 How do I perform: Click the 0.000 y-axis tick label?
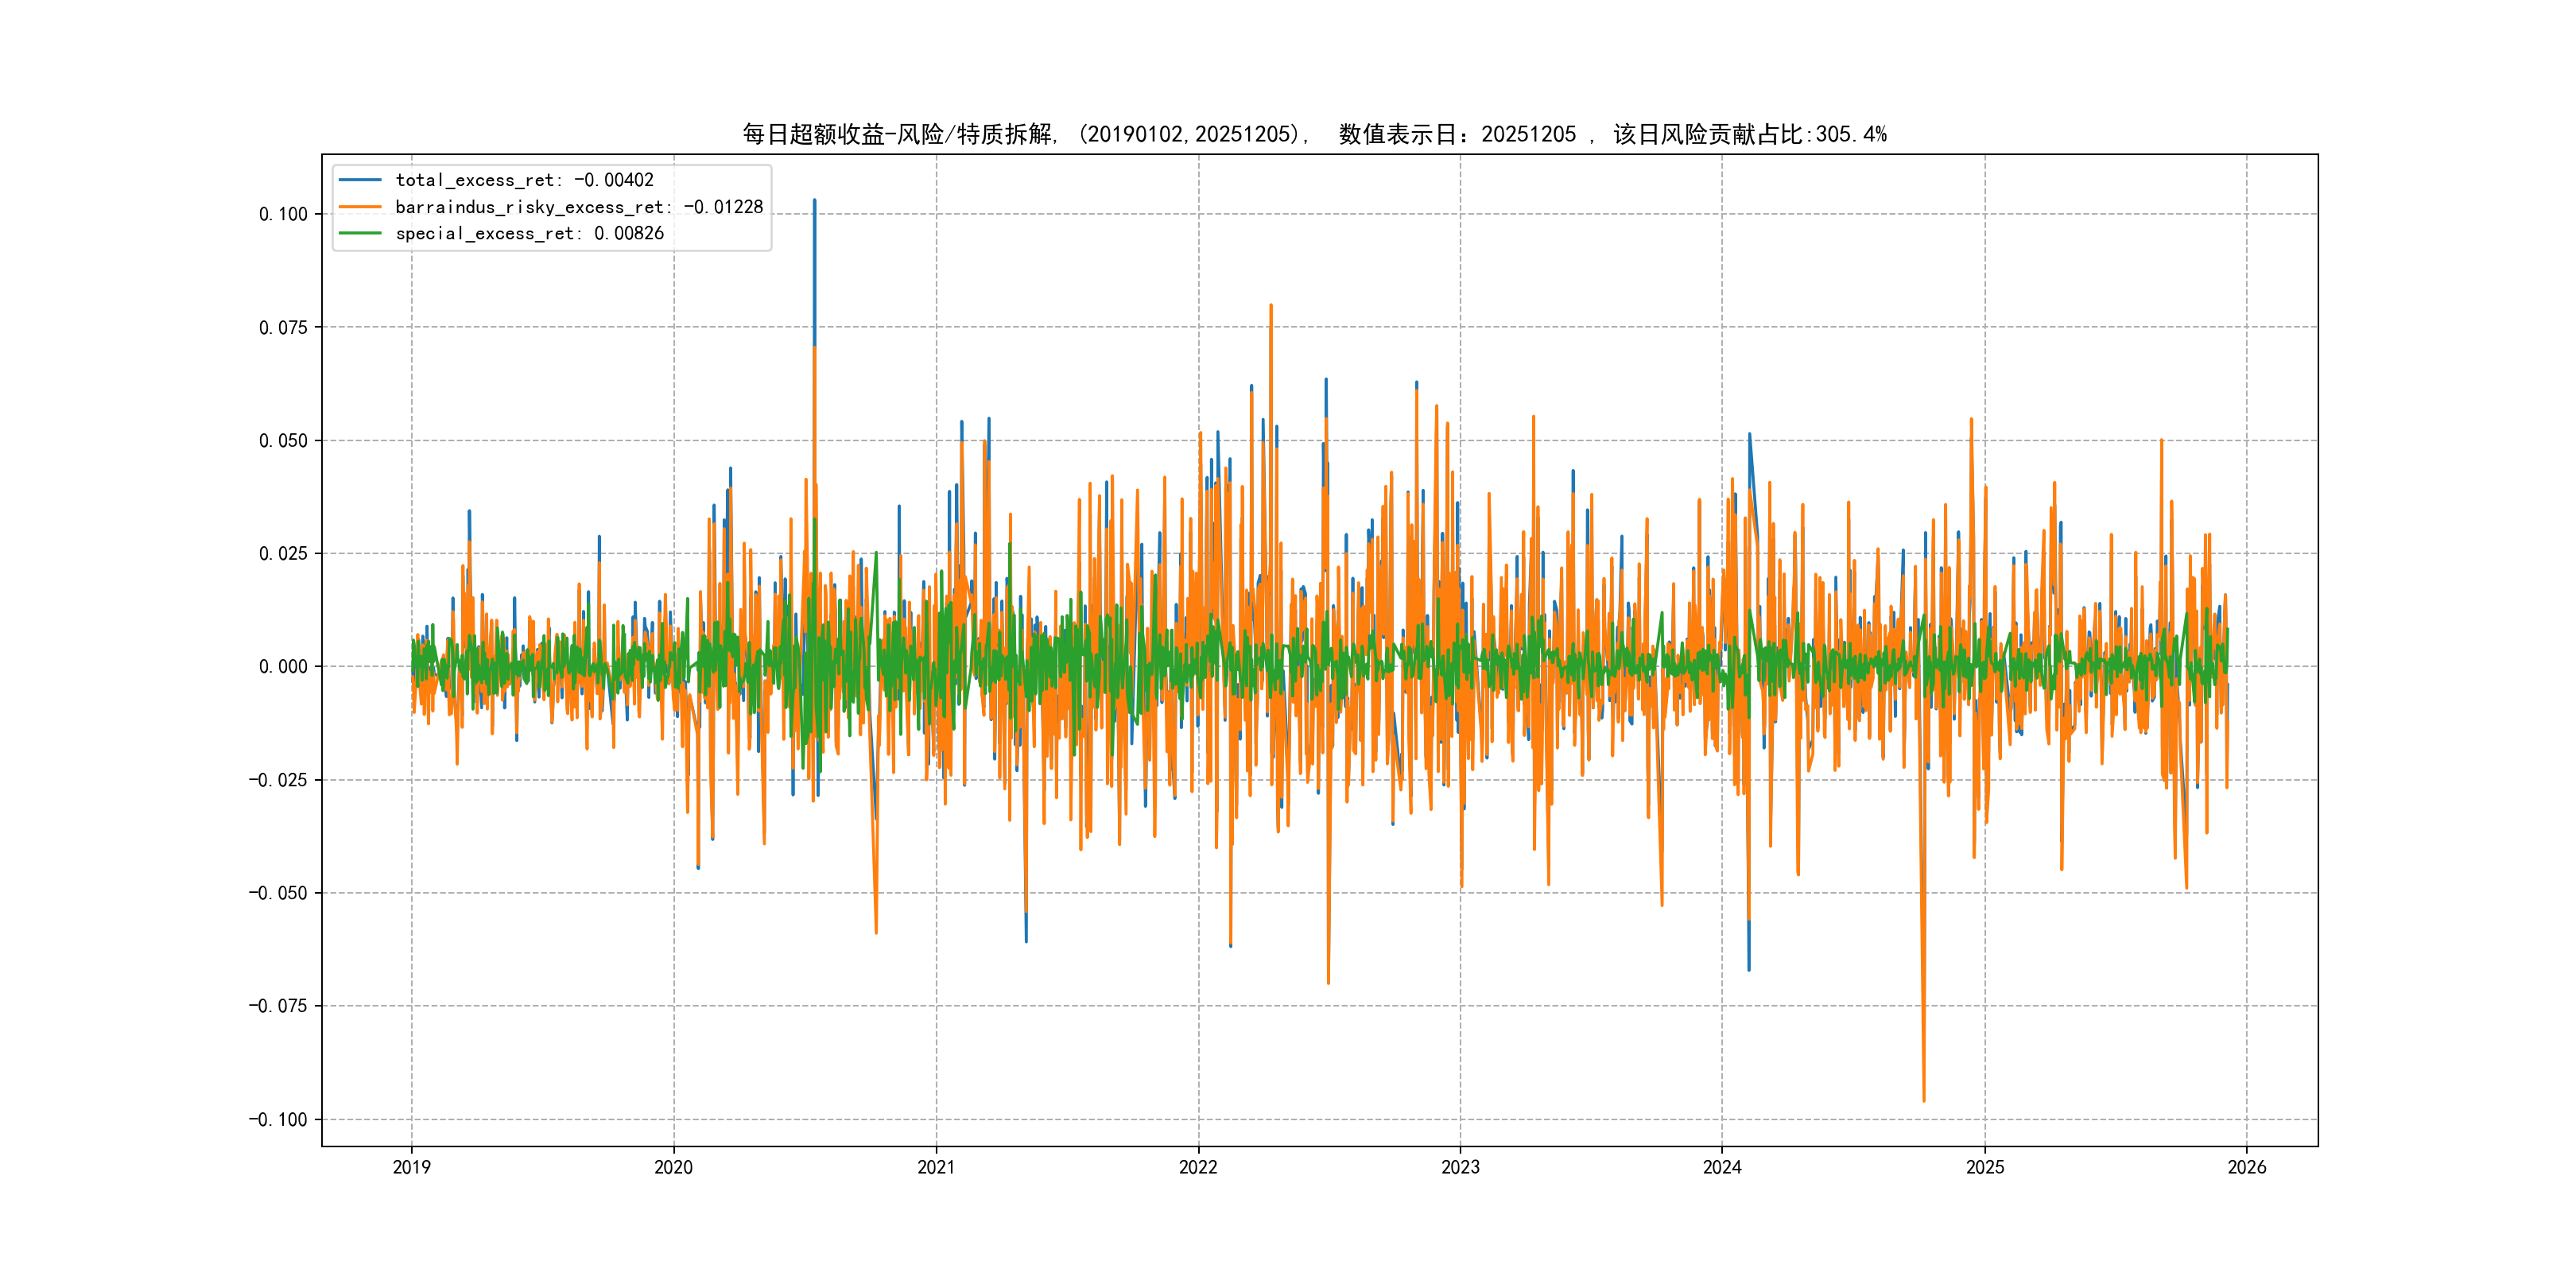pos(283,667)
